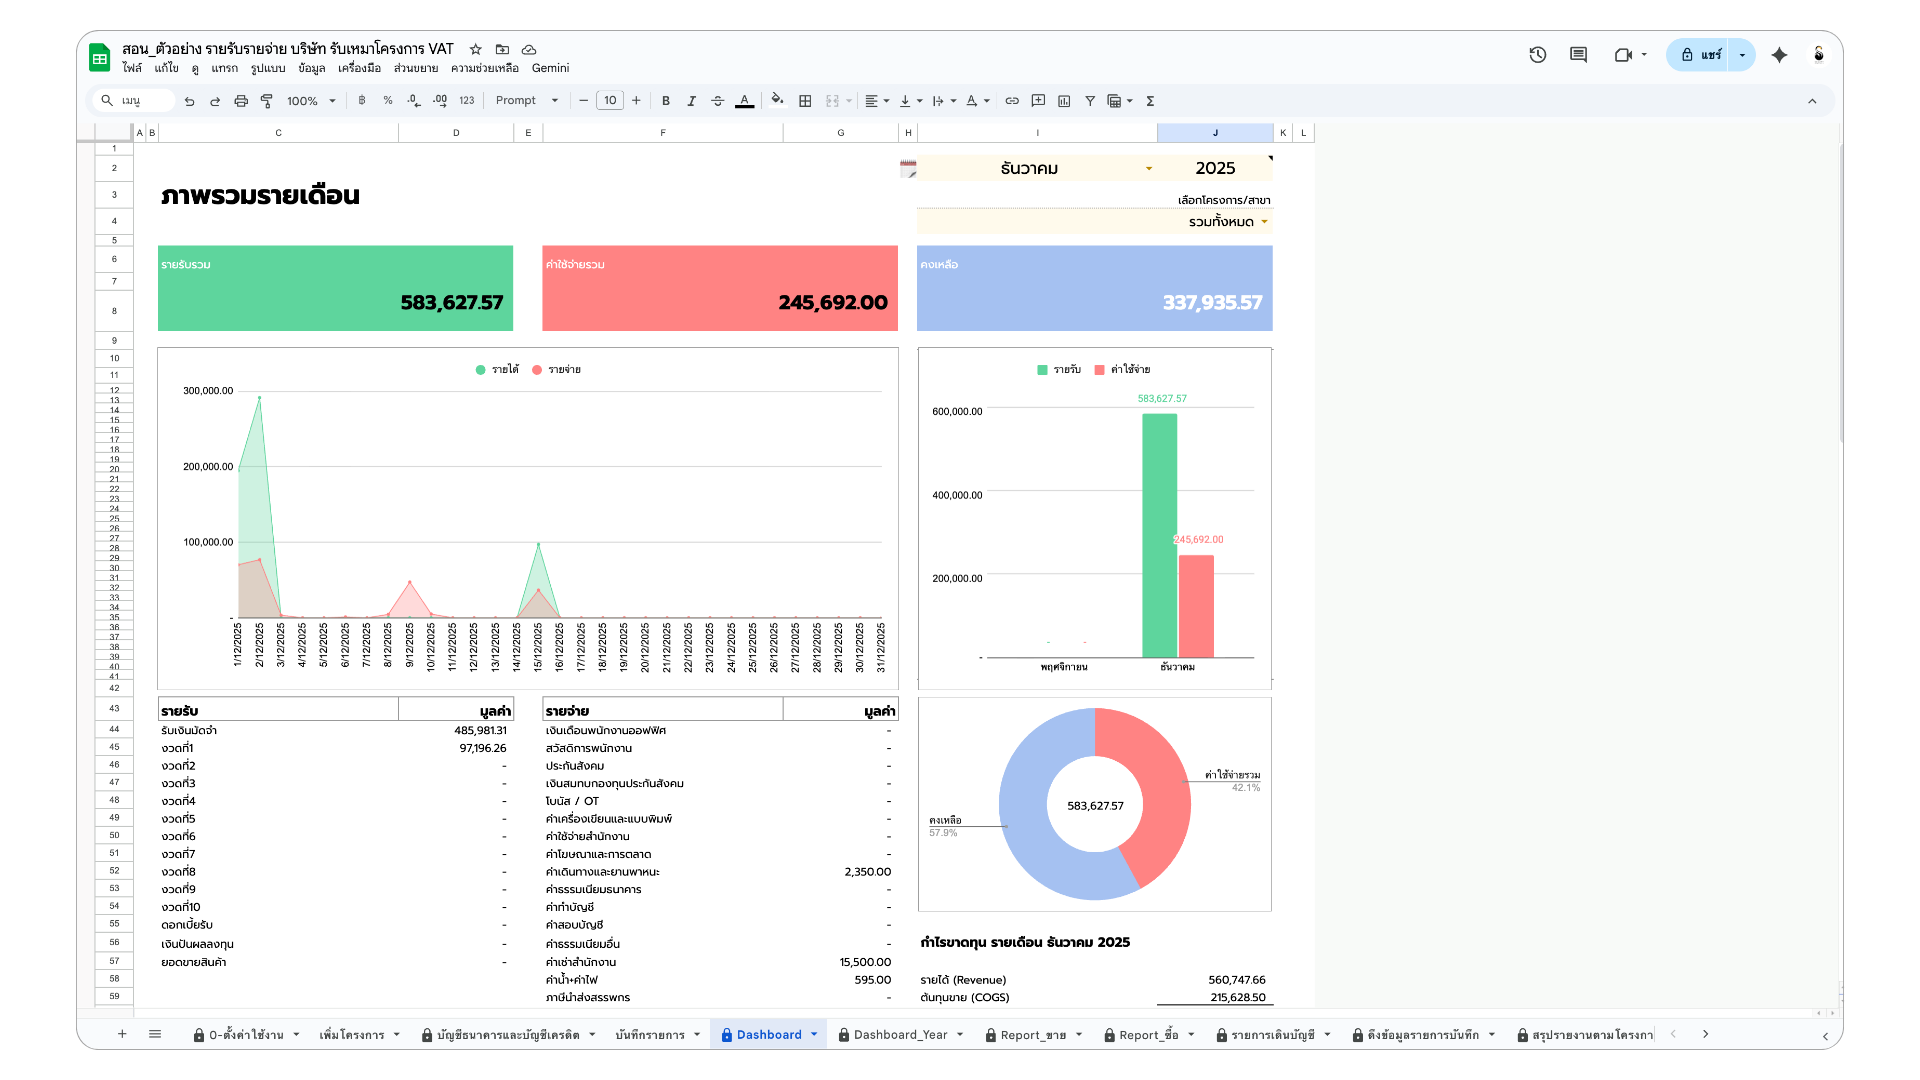Format as percent
1920x1080 pixels.
tap(388, 101)
